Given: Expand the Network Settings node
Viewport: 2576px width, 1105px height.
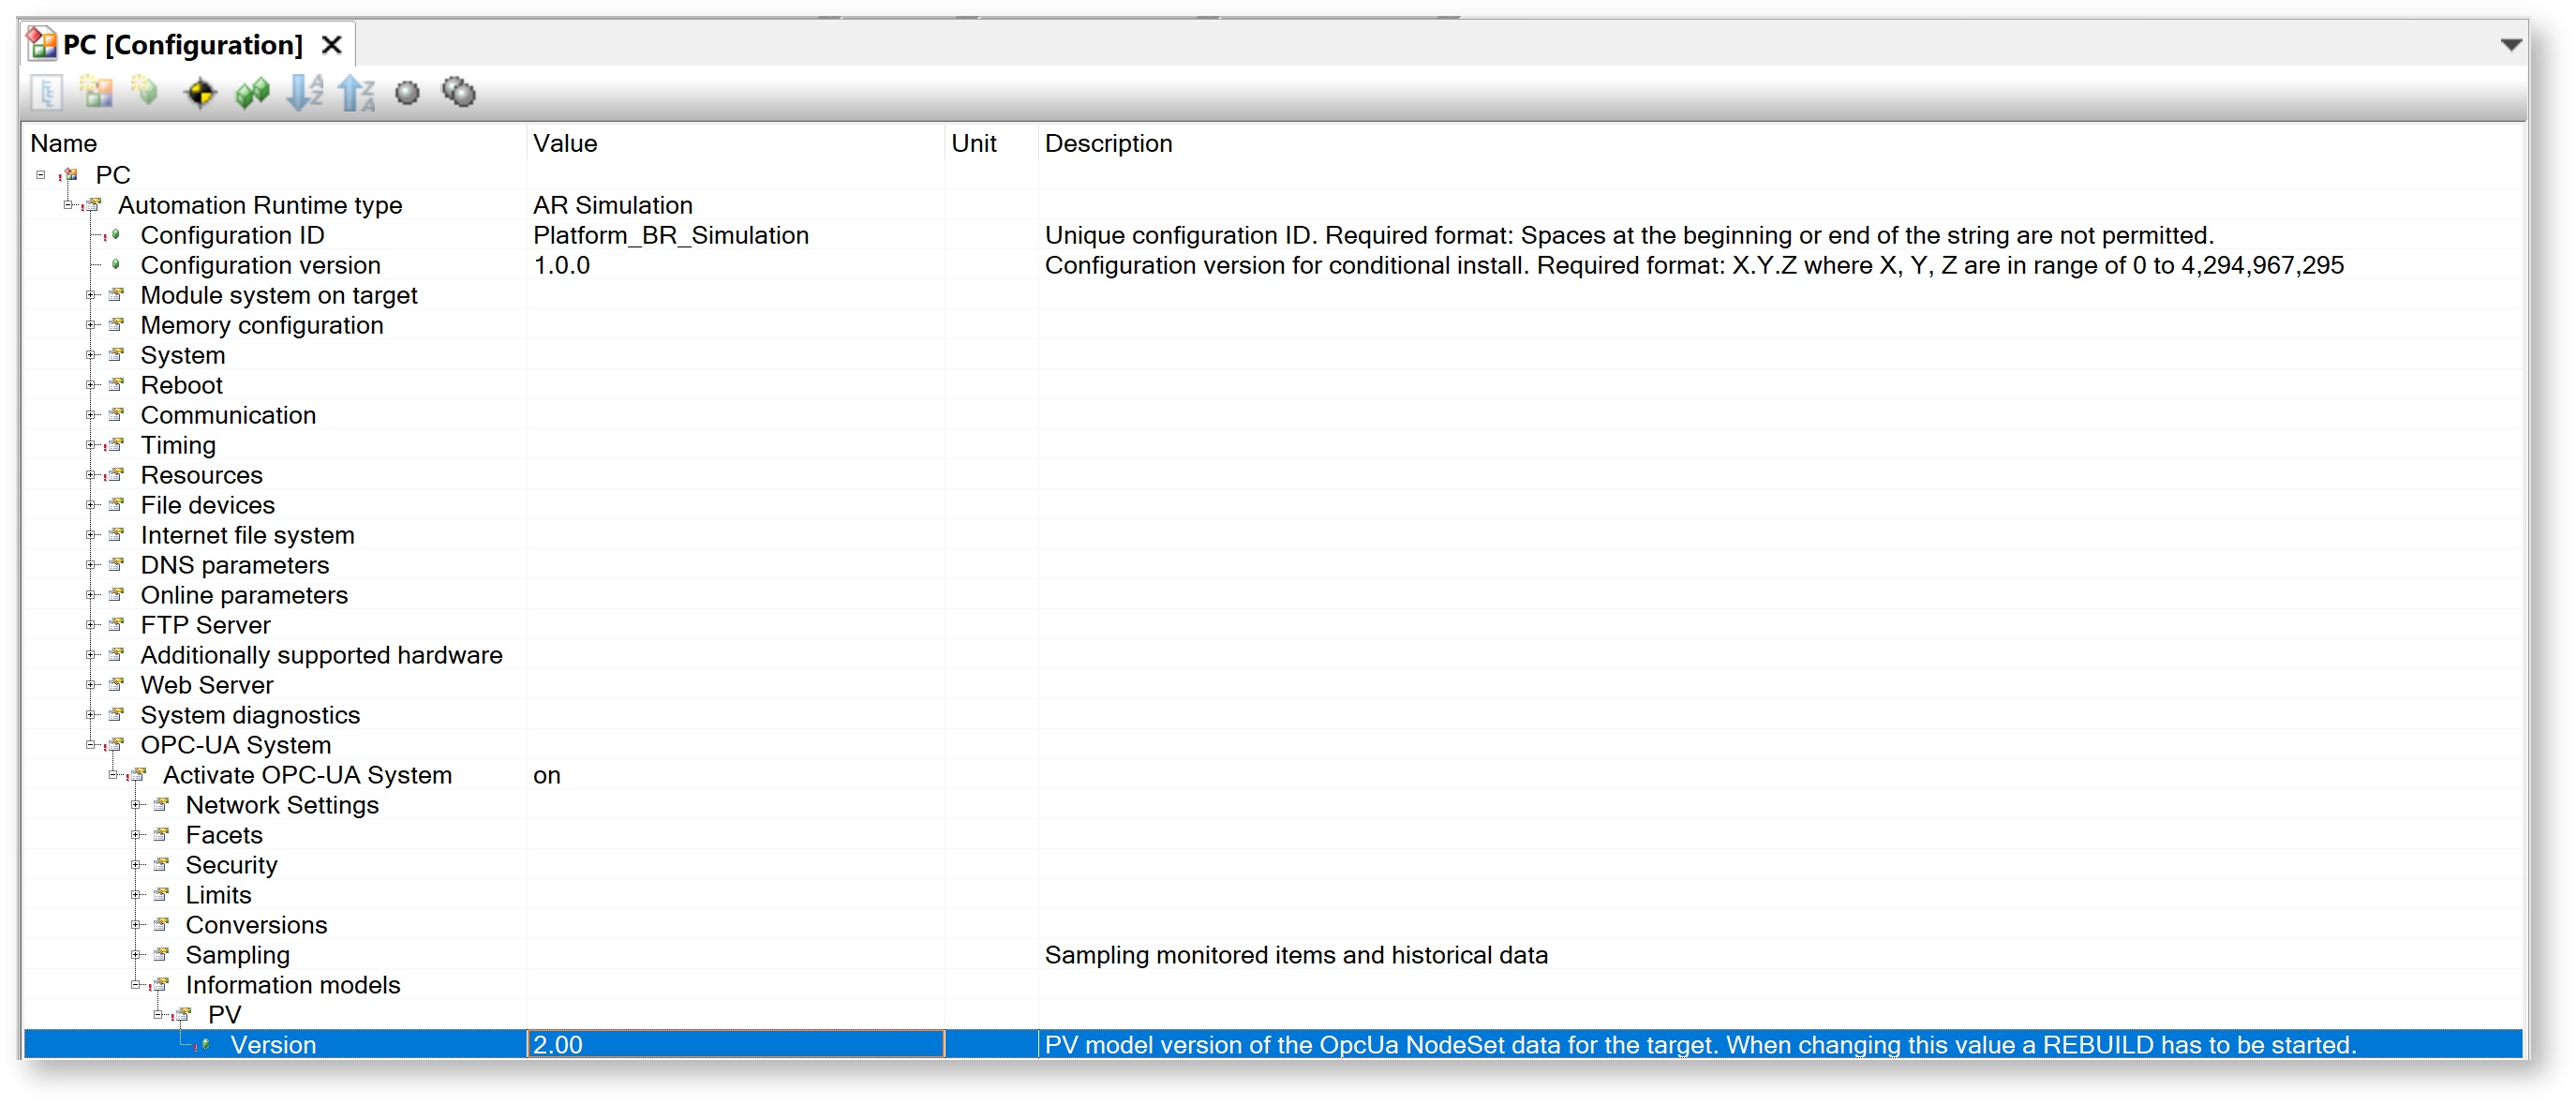Looking at the screenshot, I should [x=136, y=805].
